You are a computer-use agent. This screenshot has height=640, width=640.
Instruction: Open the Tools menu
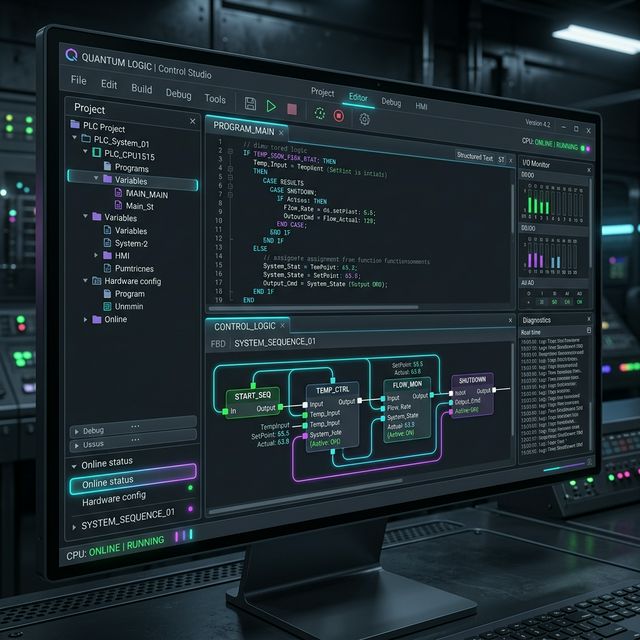pyautogui.click(x=215, y=99)
